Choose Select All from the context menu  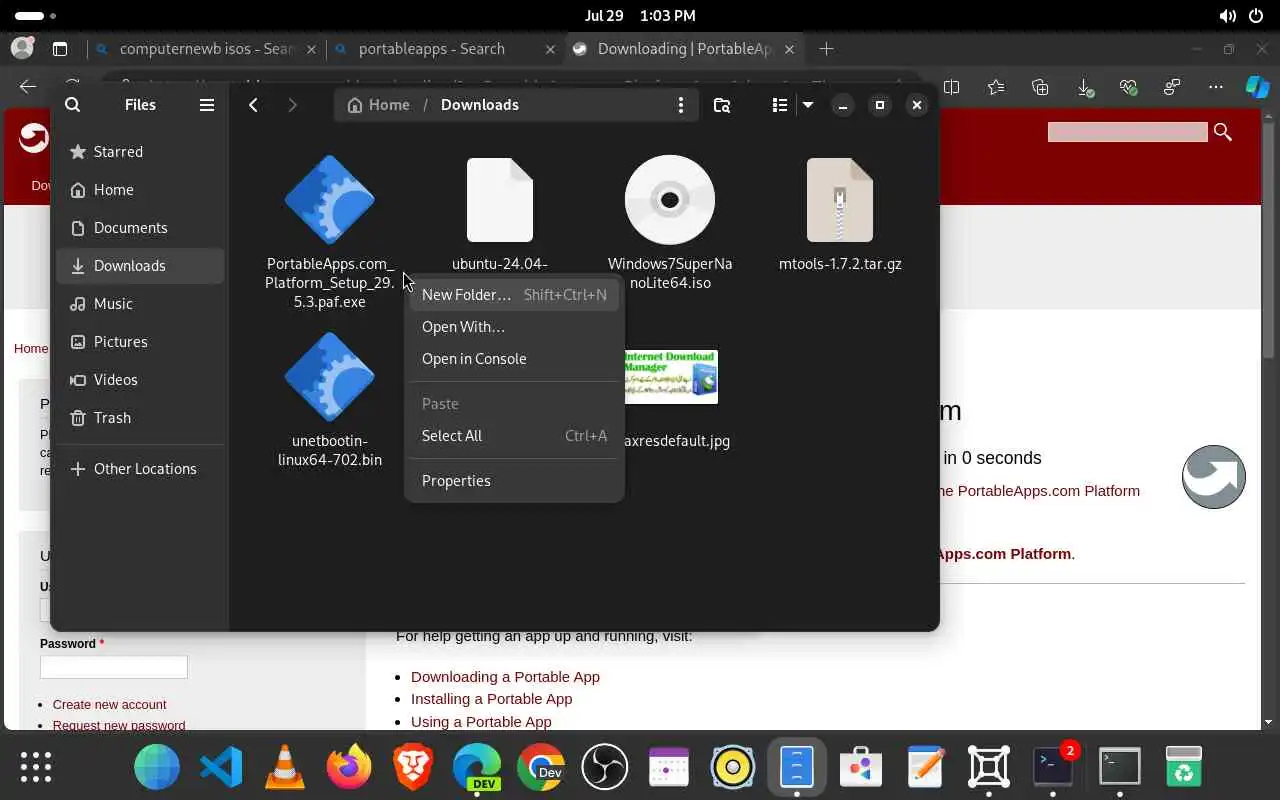coord(514,436)
